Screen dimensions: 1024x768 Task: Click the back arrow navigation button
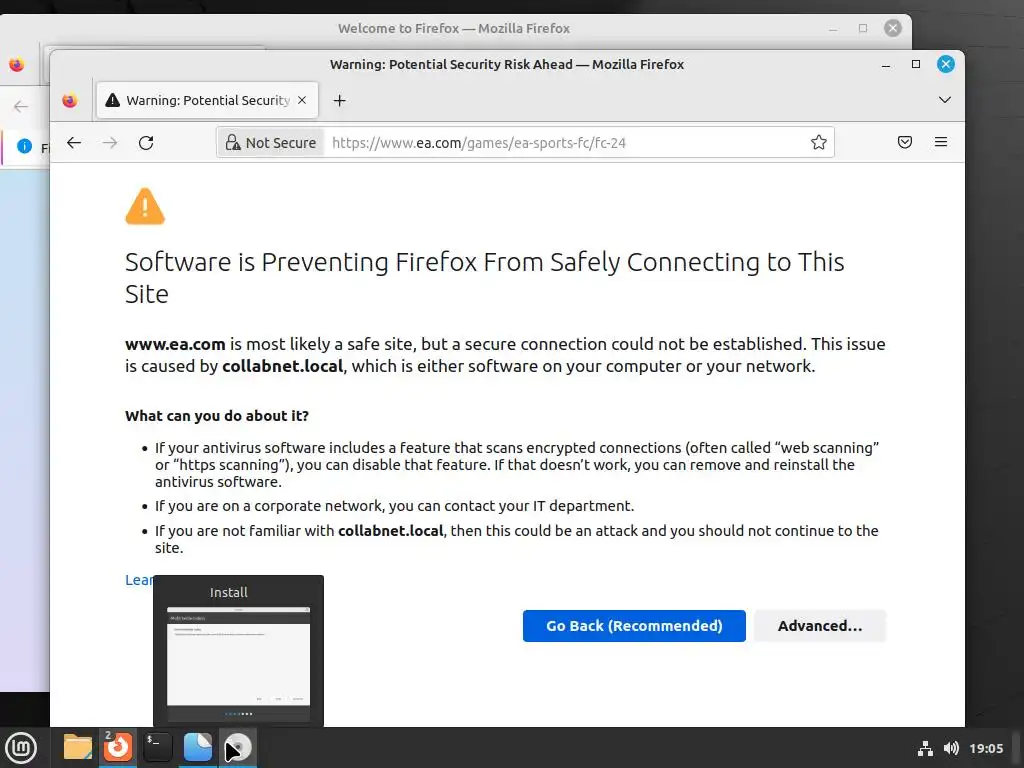click(x=74, y=143)
